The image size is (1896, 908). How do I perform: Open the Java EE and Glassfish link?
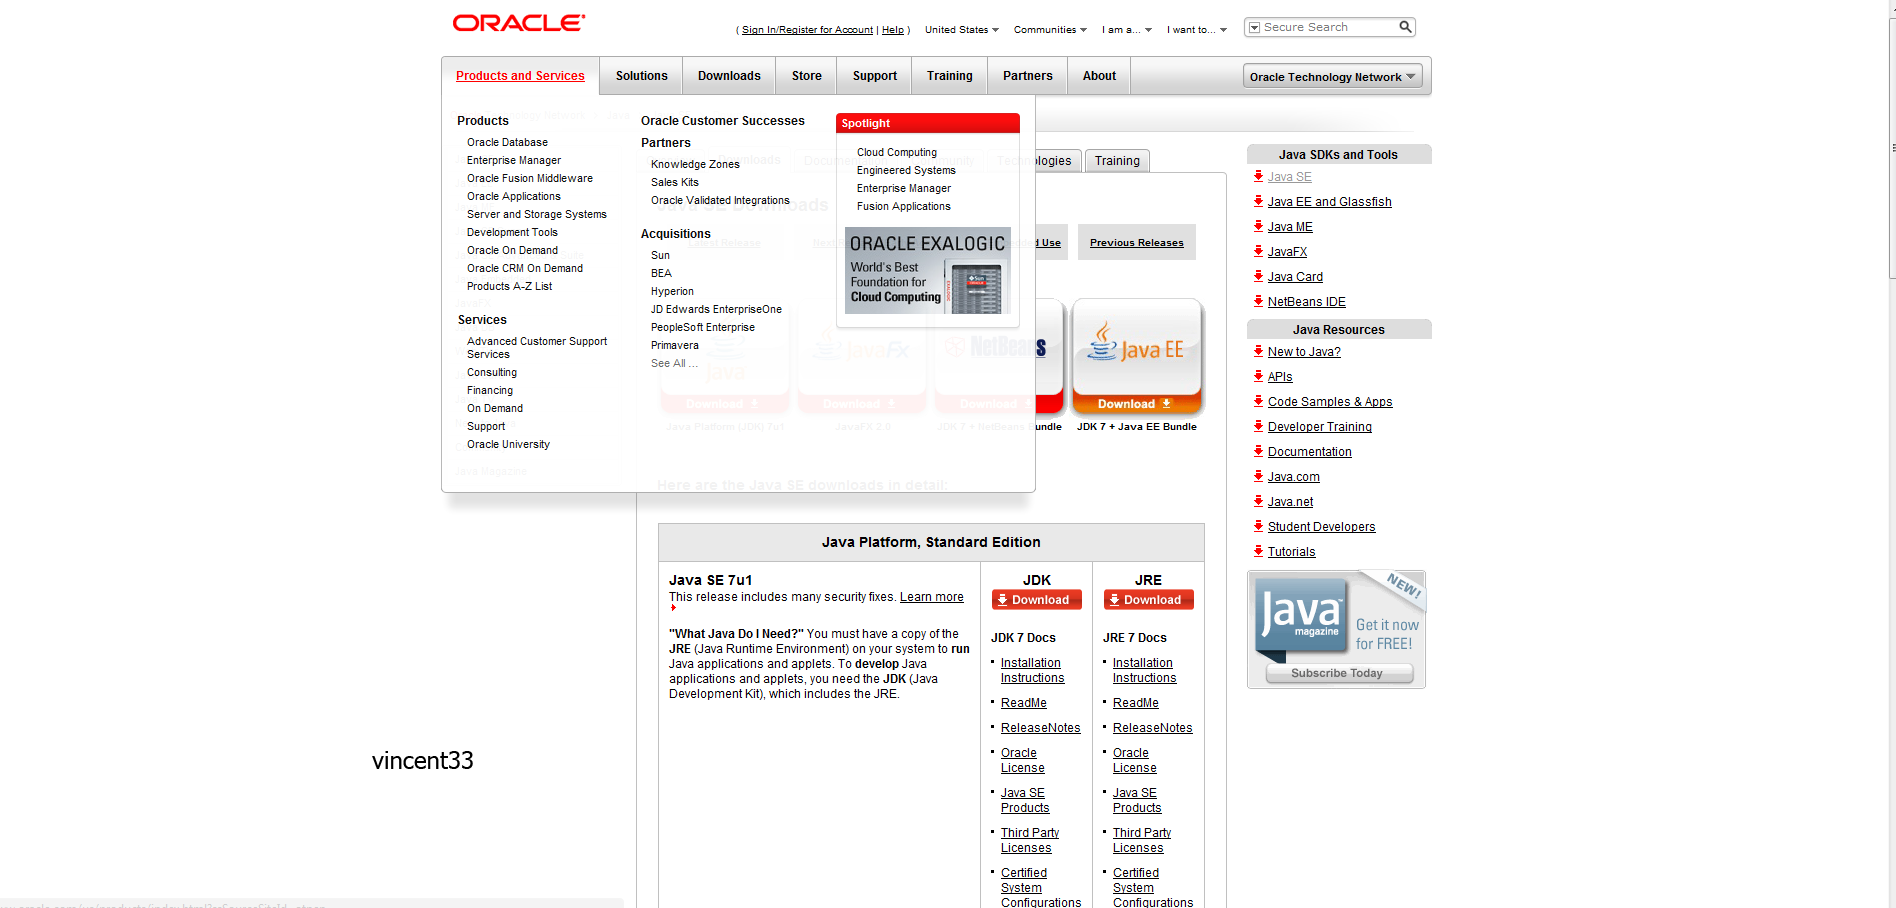pos(1329,202)
